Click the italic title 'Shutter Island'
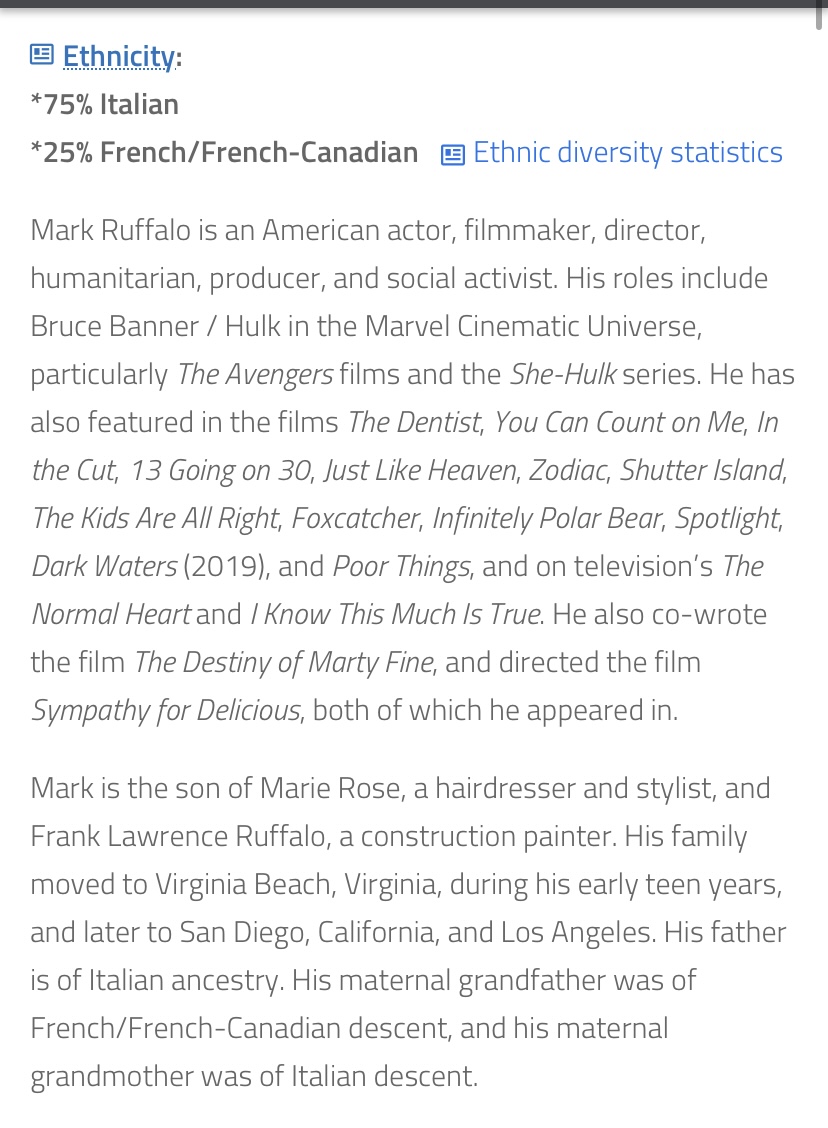 (702, 470)
